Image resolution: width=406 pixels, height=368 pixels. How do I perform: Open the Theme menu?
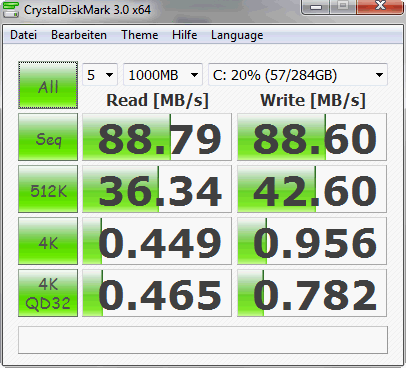[139, 35]
